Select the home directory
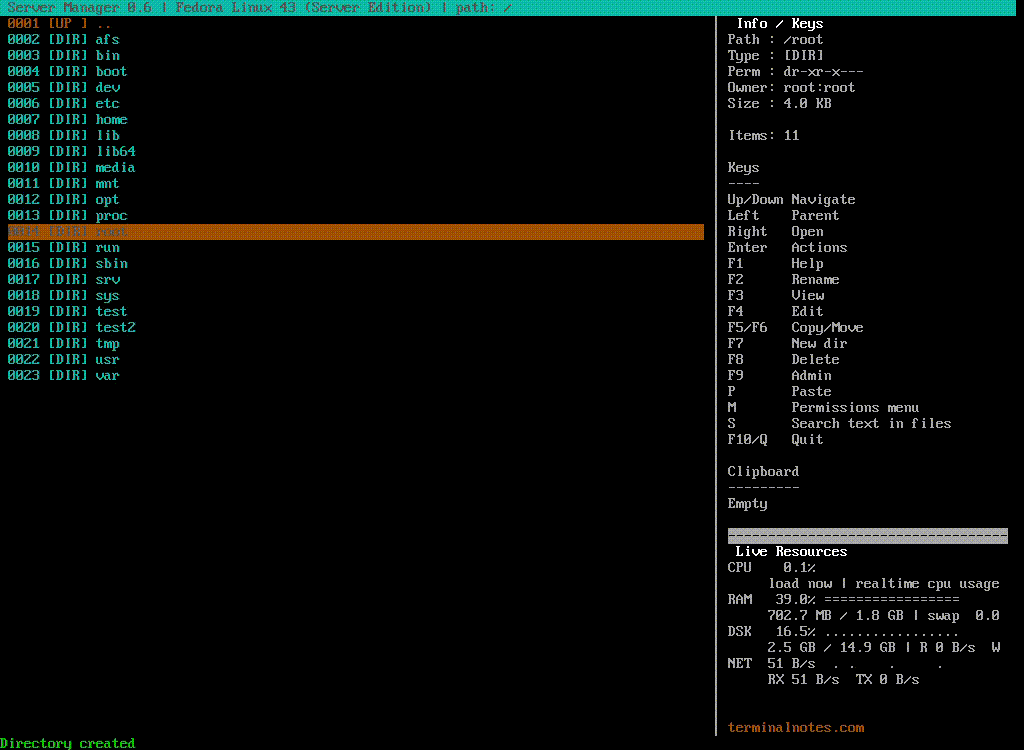Screen dimensions: 1024x750 coord(111,120)
